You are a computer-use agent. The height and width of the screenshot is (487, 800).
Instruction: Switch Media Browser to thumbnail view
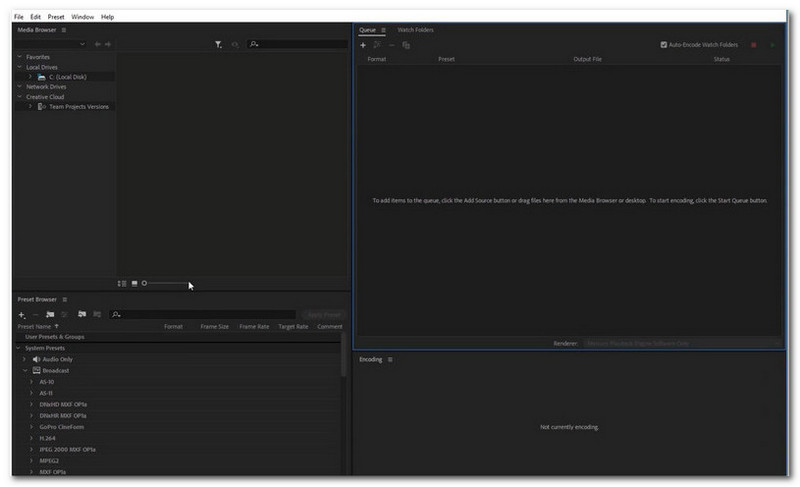pyautogui.click(x=134, y=283)
